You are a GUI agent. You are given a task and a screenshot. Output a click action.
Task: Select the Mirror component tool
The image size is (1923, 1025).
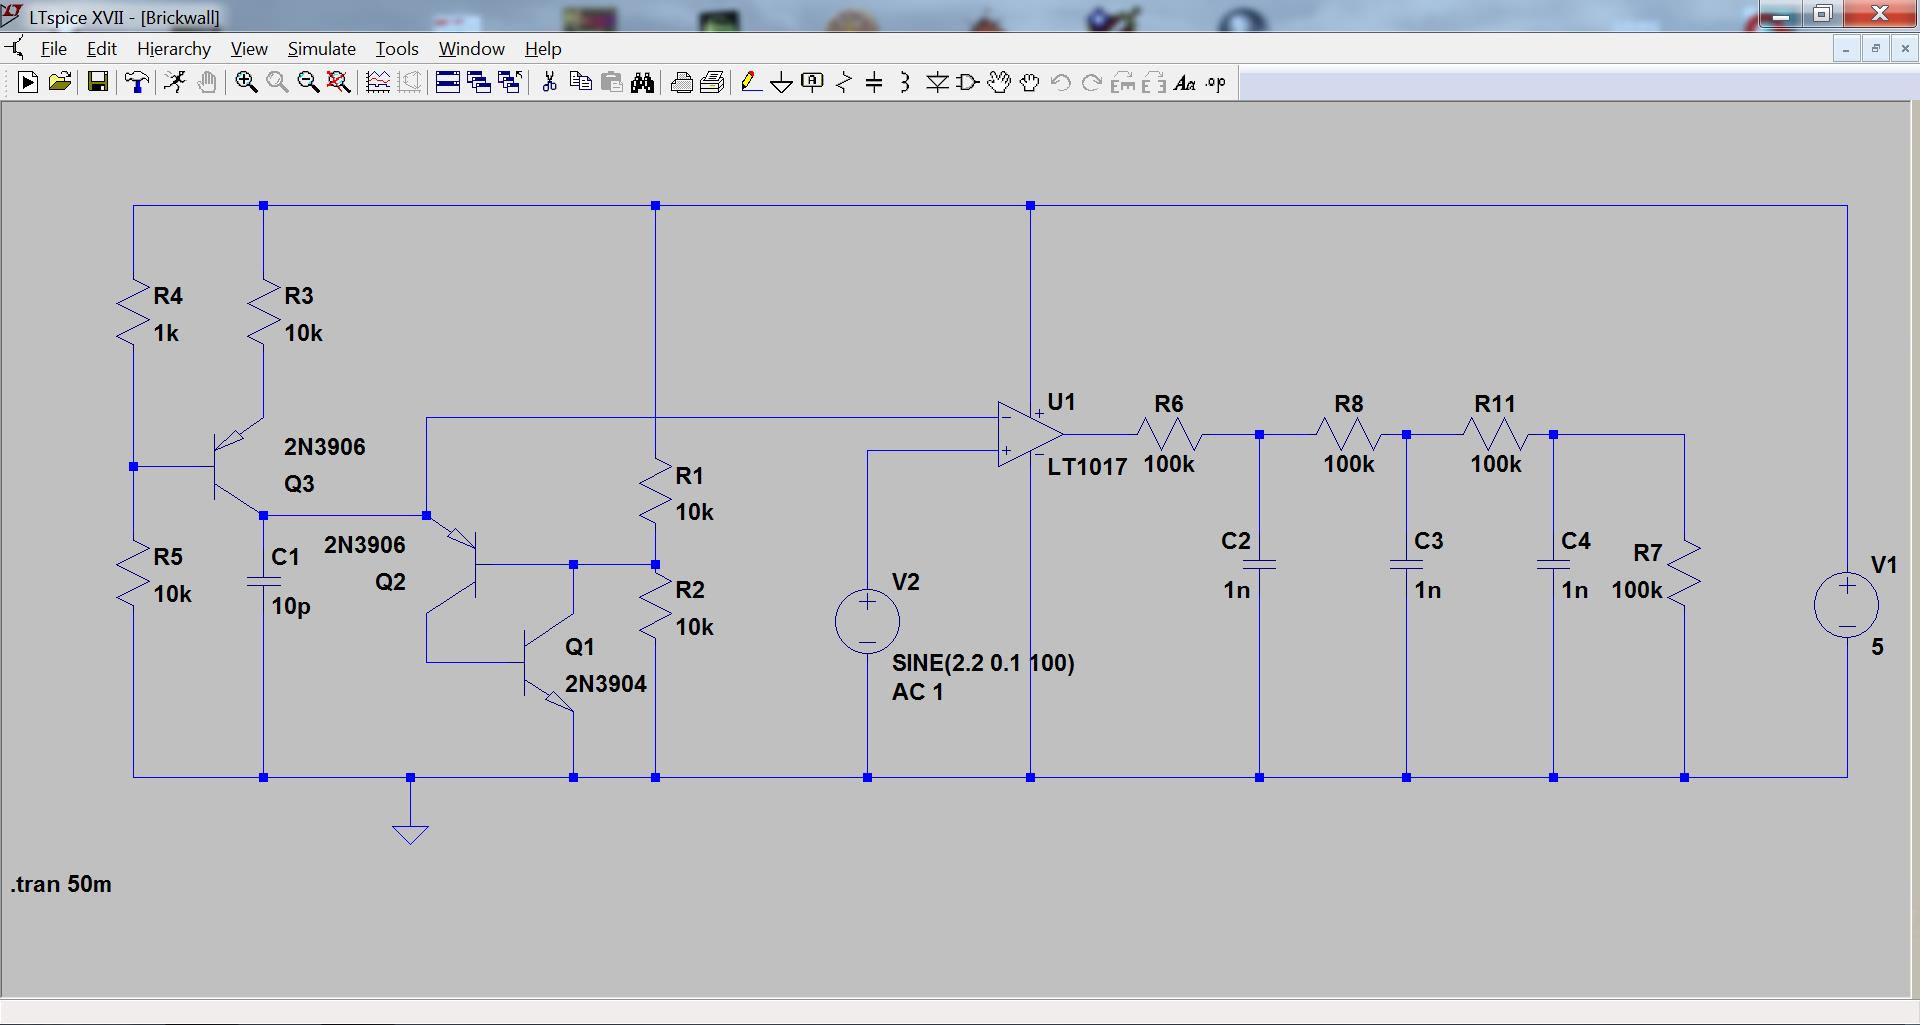point(1154,83)
